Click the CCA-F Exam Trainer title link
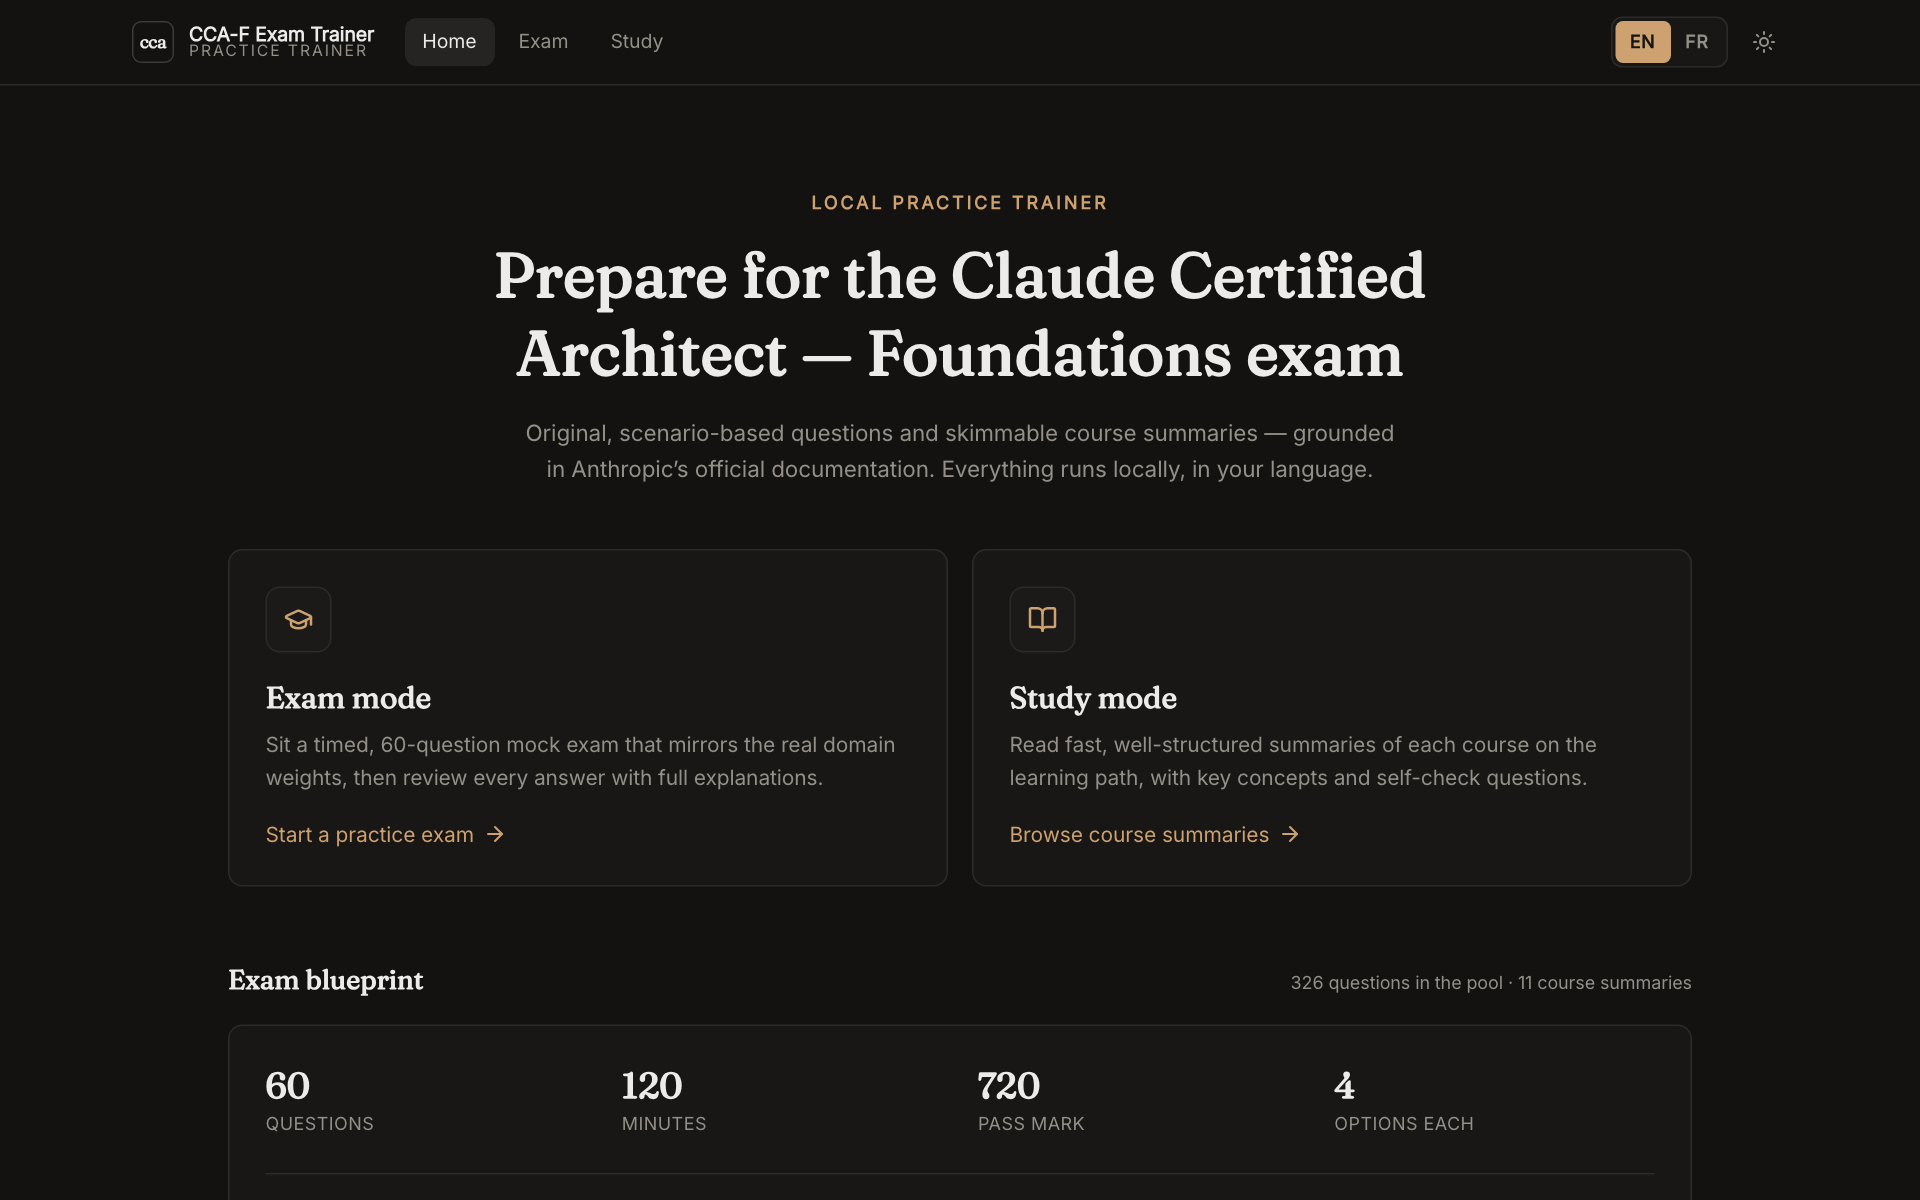 [x=281, y=34]
